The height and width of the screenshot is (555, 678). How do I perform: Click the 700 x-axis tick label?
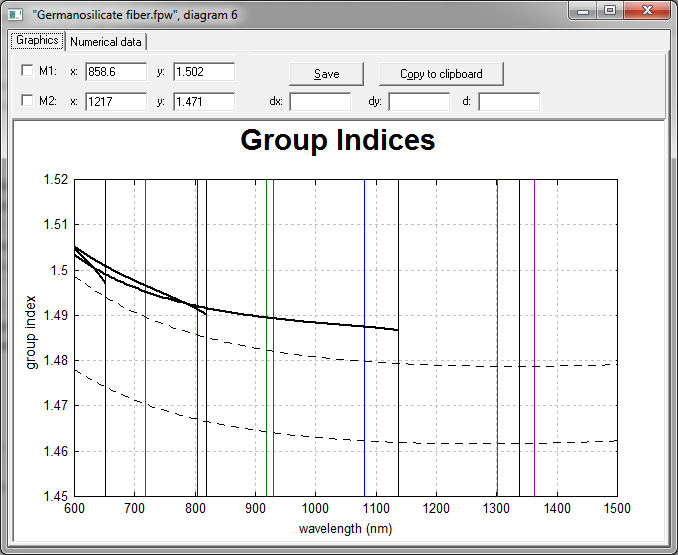coord(134,508)
